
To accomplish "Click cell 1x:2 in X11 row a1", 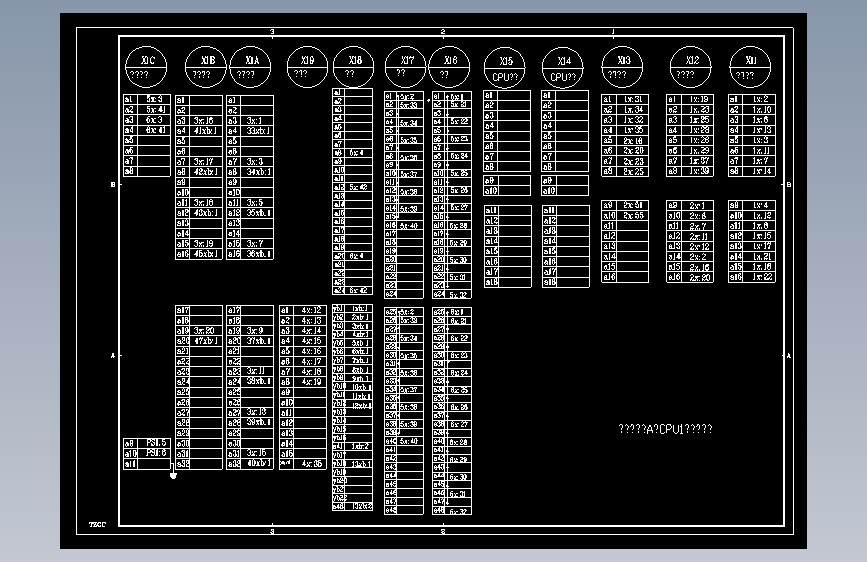I will point(759,100).
